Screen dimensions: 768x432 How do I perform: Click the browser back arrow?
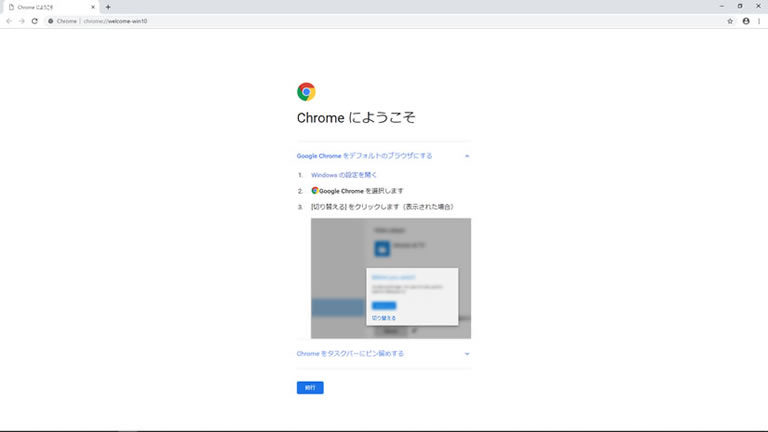pyautogui.click(x=9, y=21)
